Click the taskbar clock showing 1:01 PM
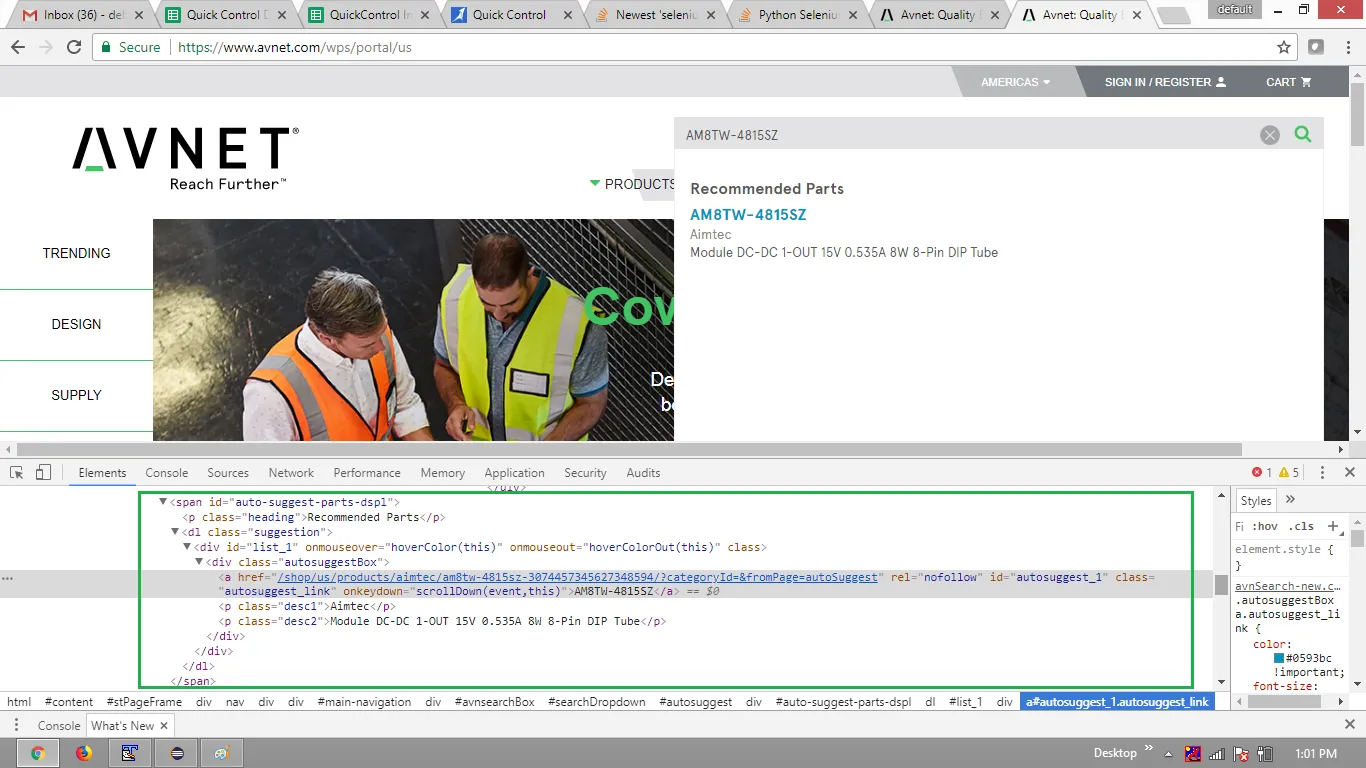The image size is (1366, 768). (1316, 753)
